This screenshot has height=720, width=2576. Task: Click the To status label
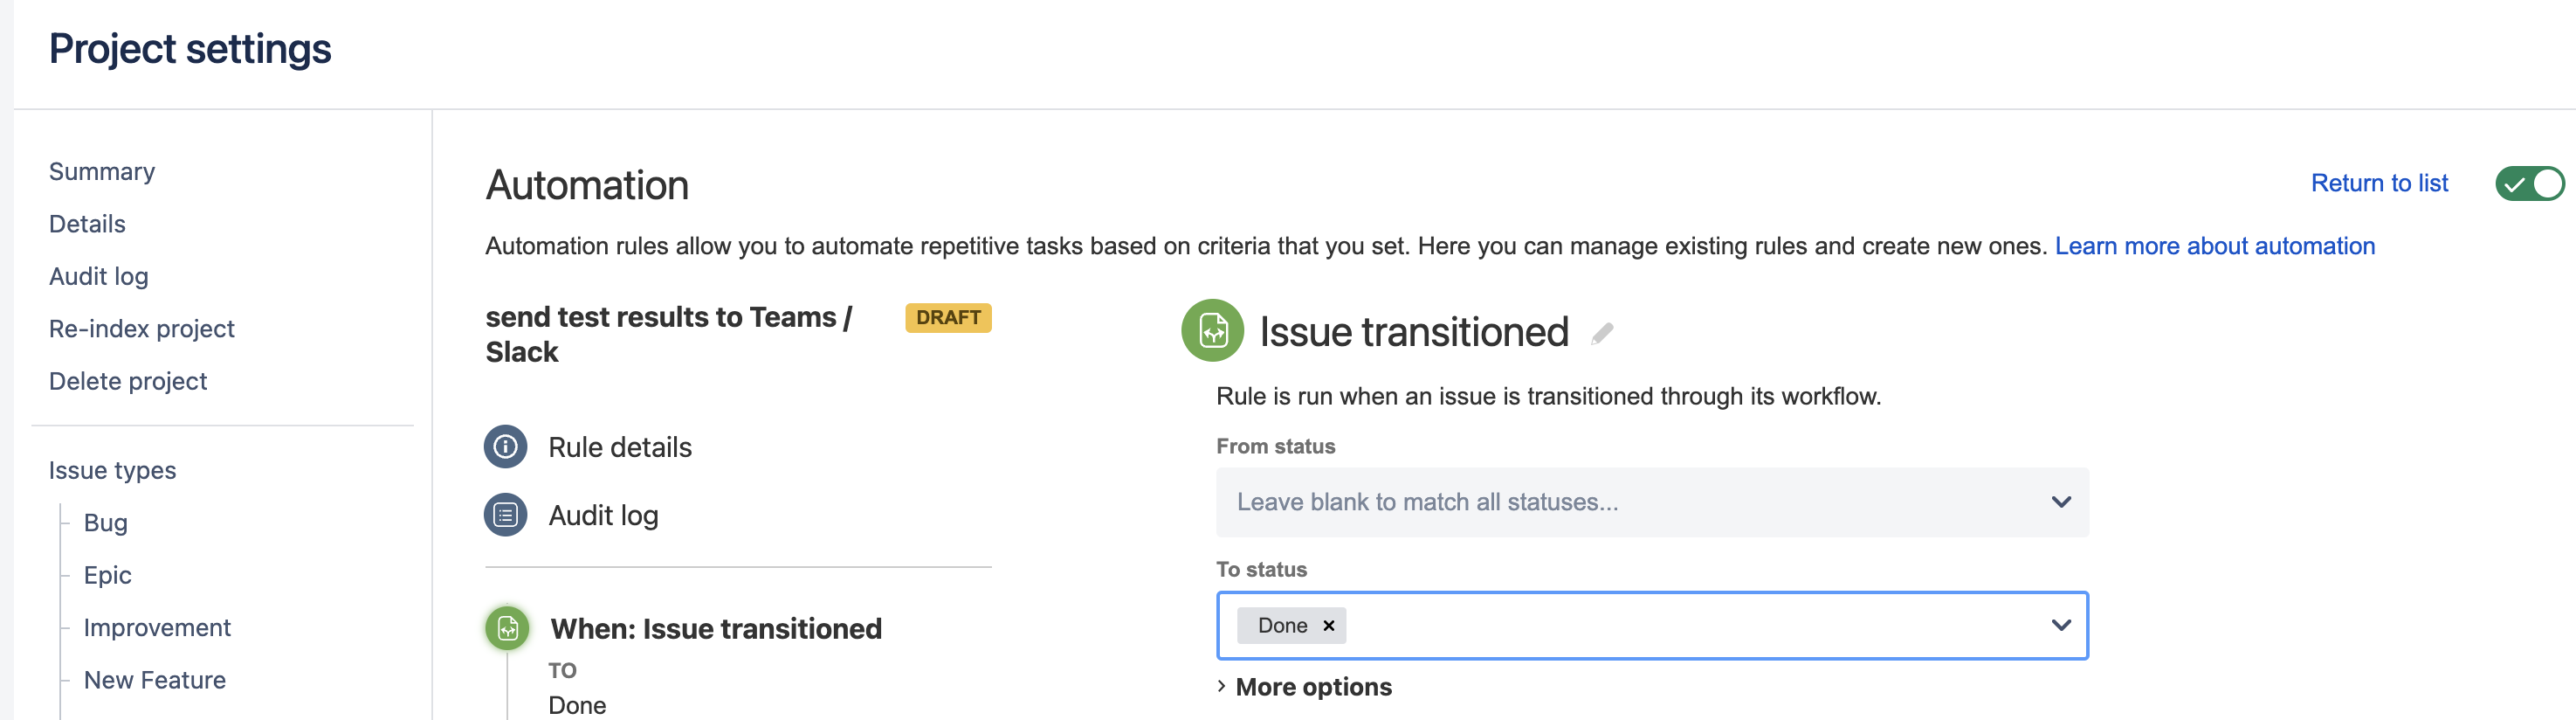1261,569
